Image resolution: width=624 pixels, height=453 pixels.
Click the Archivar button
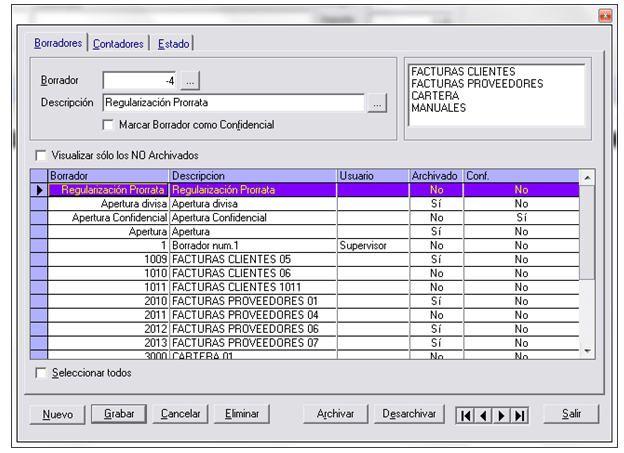[335, 414]
